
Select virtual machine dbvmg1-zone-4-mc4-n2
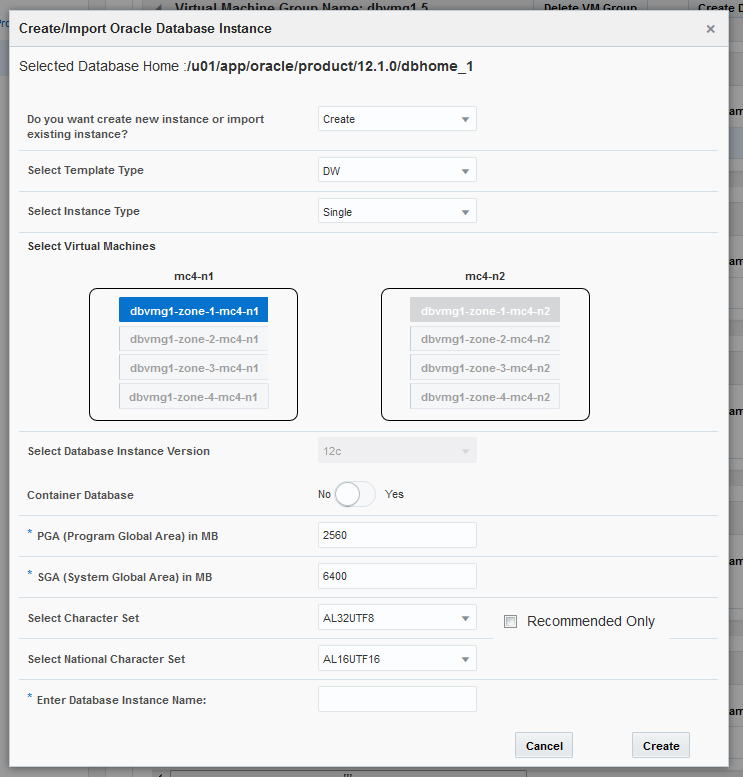(x=485, y=396)
